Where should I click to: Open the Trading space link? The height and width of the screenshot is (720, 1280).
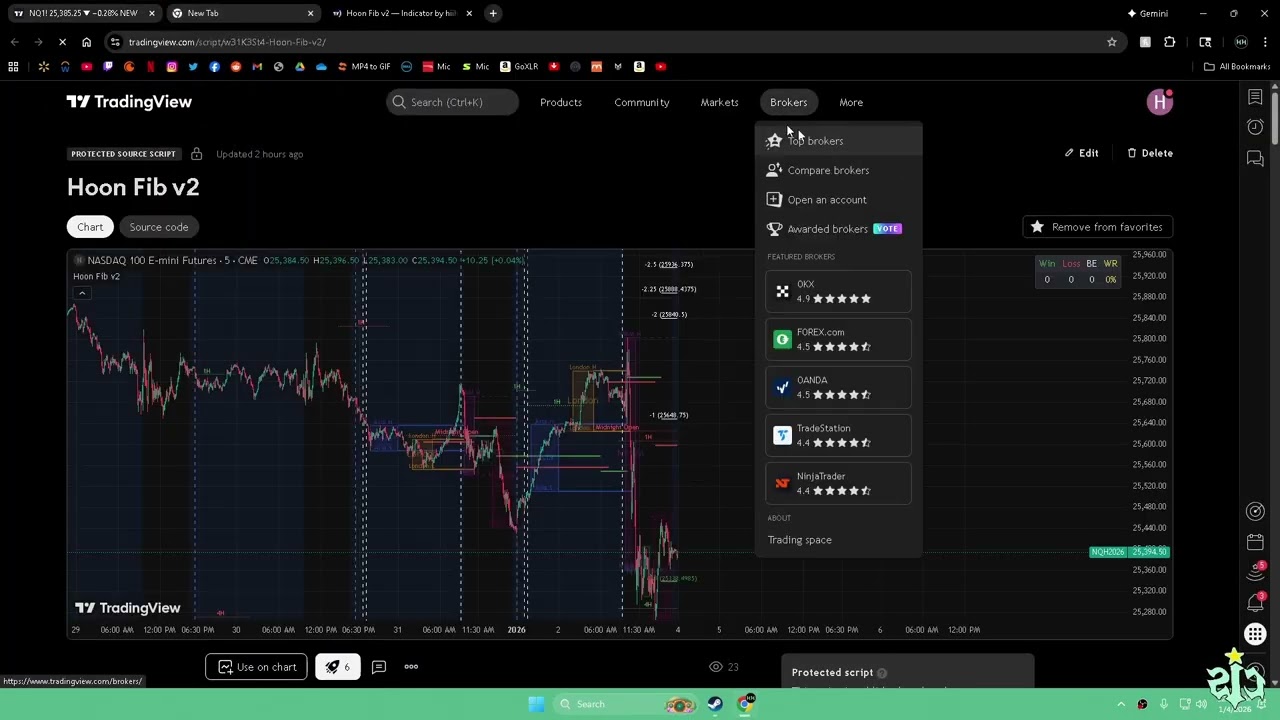(799, 540)
